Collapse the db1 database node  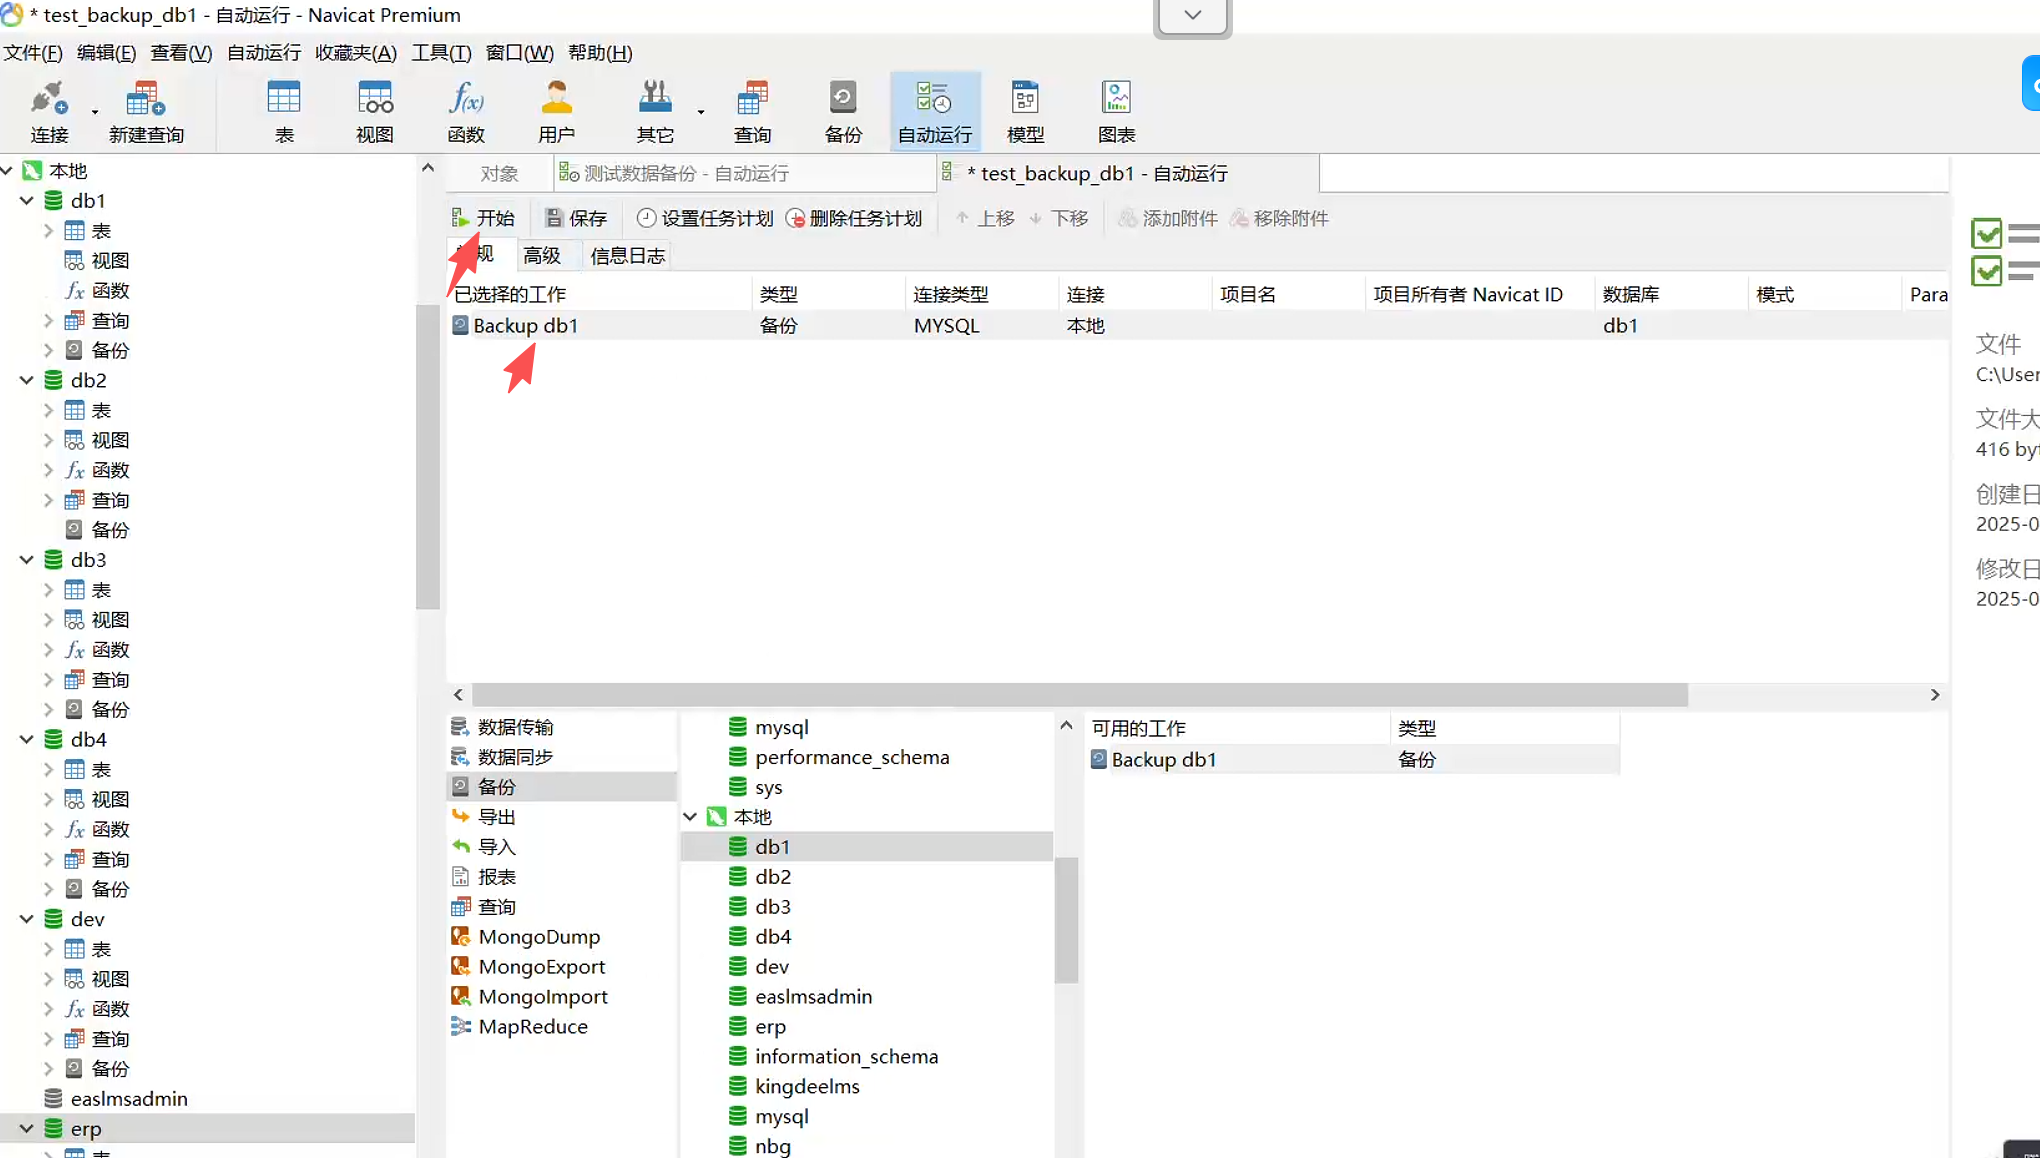[27, 201]
